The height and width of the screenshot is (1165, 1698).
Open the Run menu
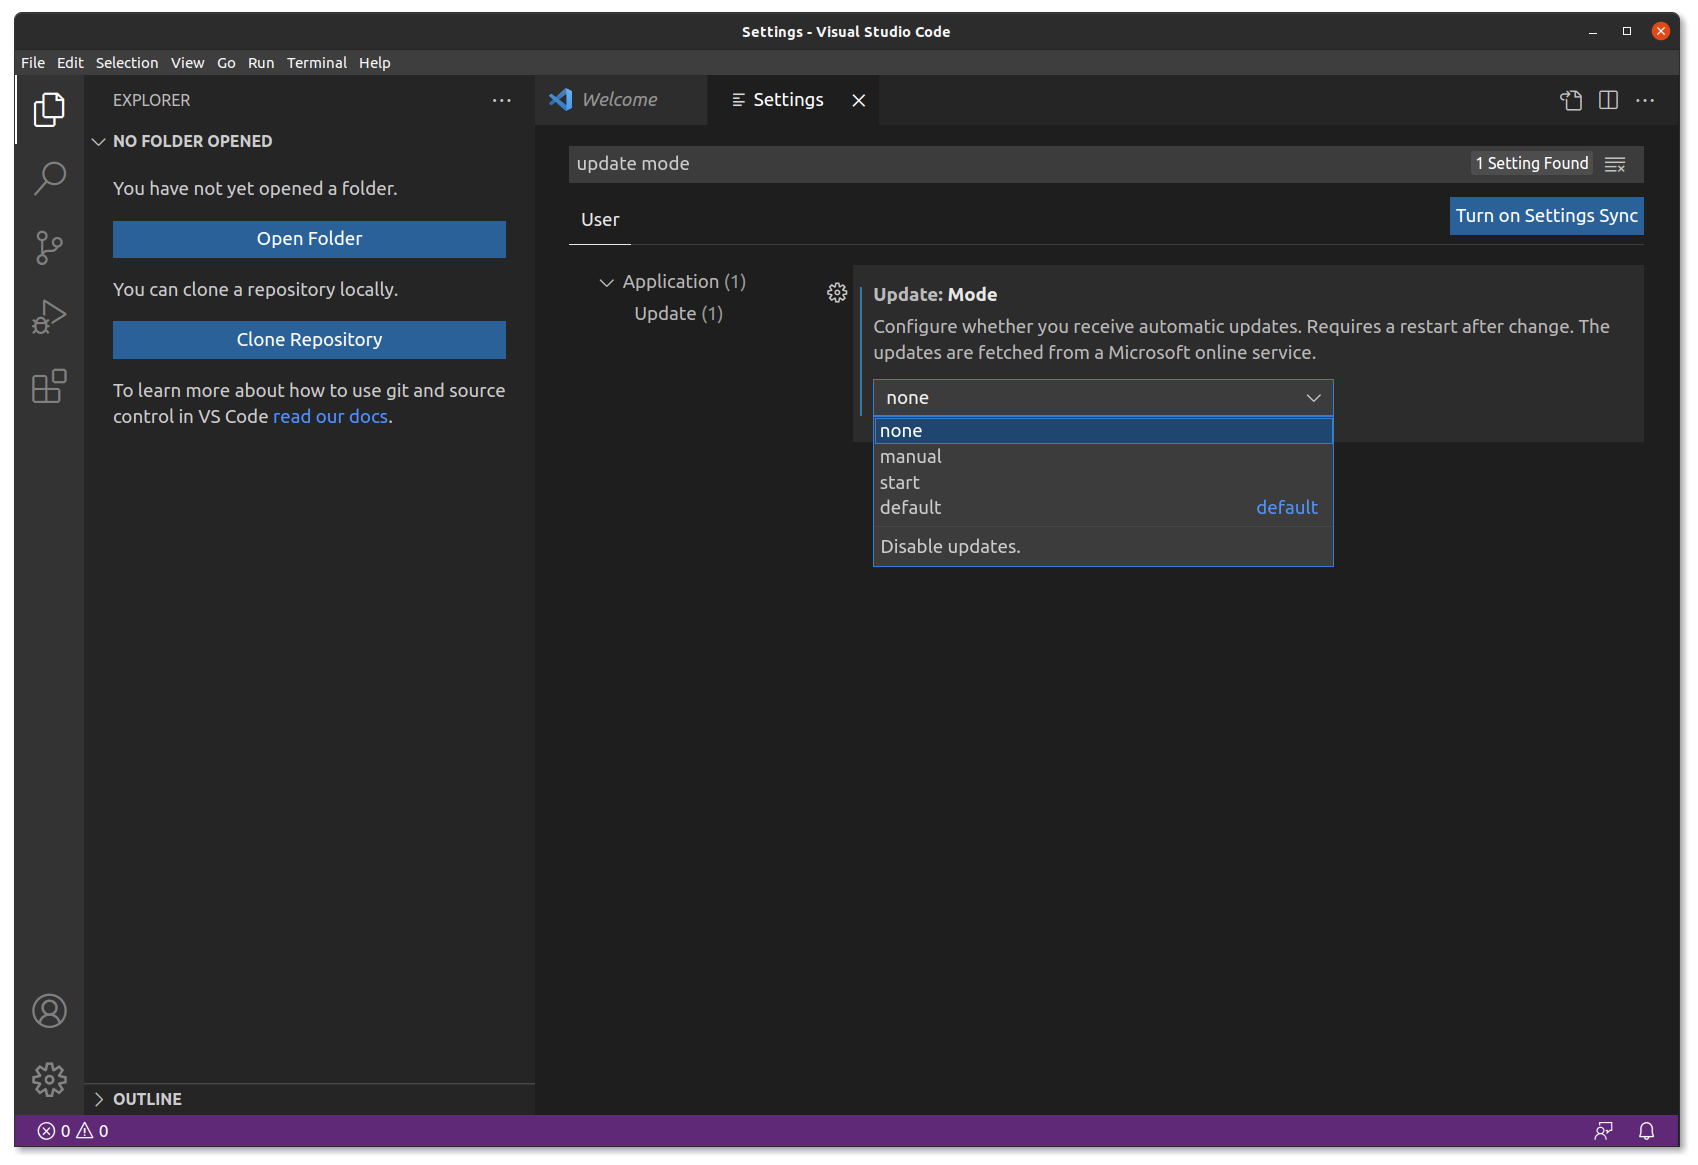pos(261,63)
